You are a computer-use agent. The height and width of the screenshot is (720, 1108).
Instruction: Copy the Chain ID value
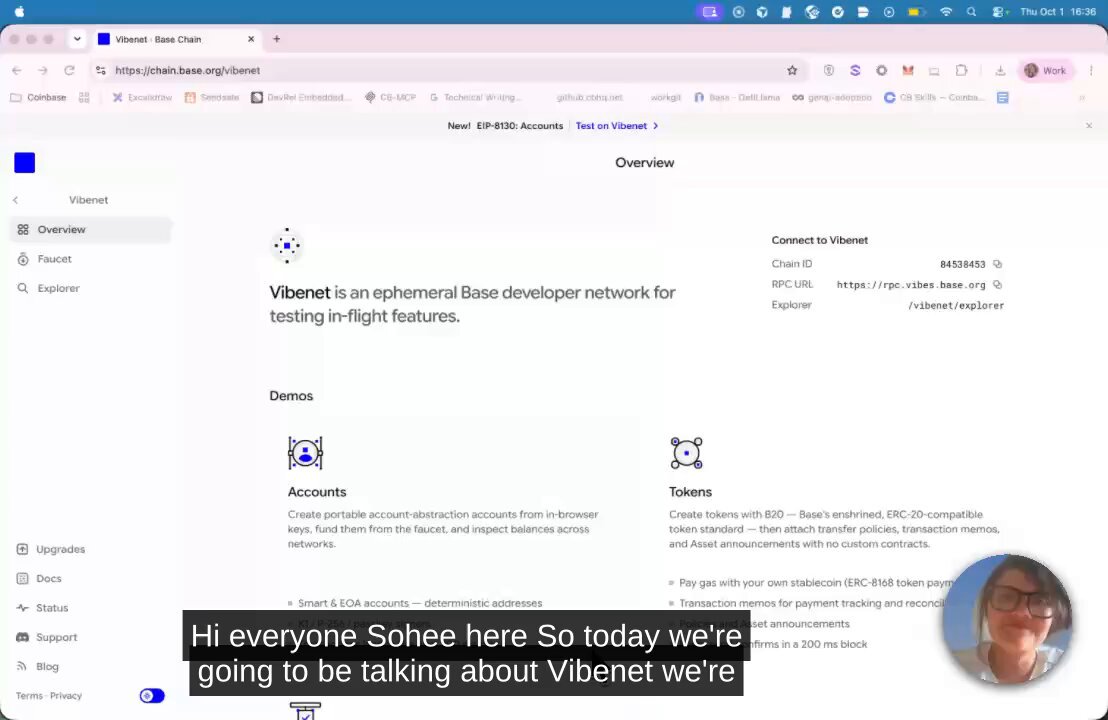tap(997, 264)
